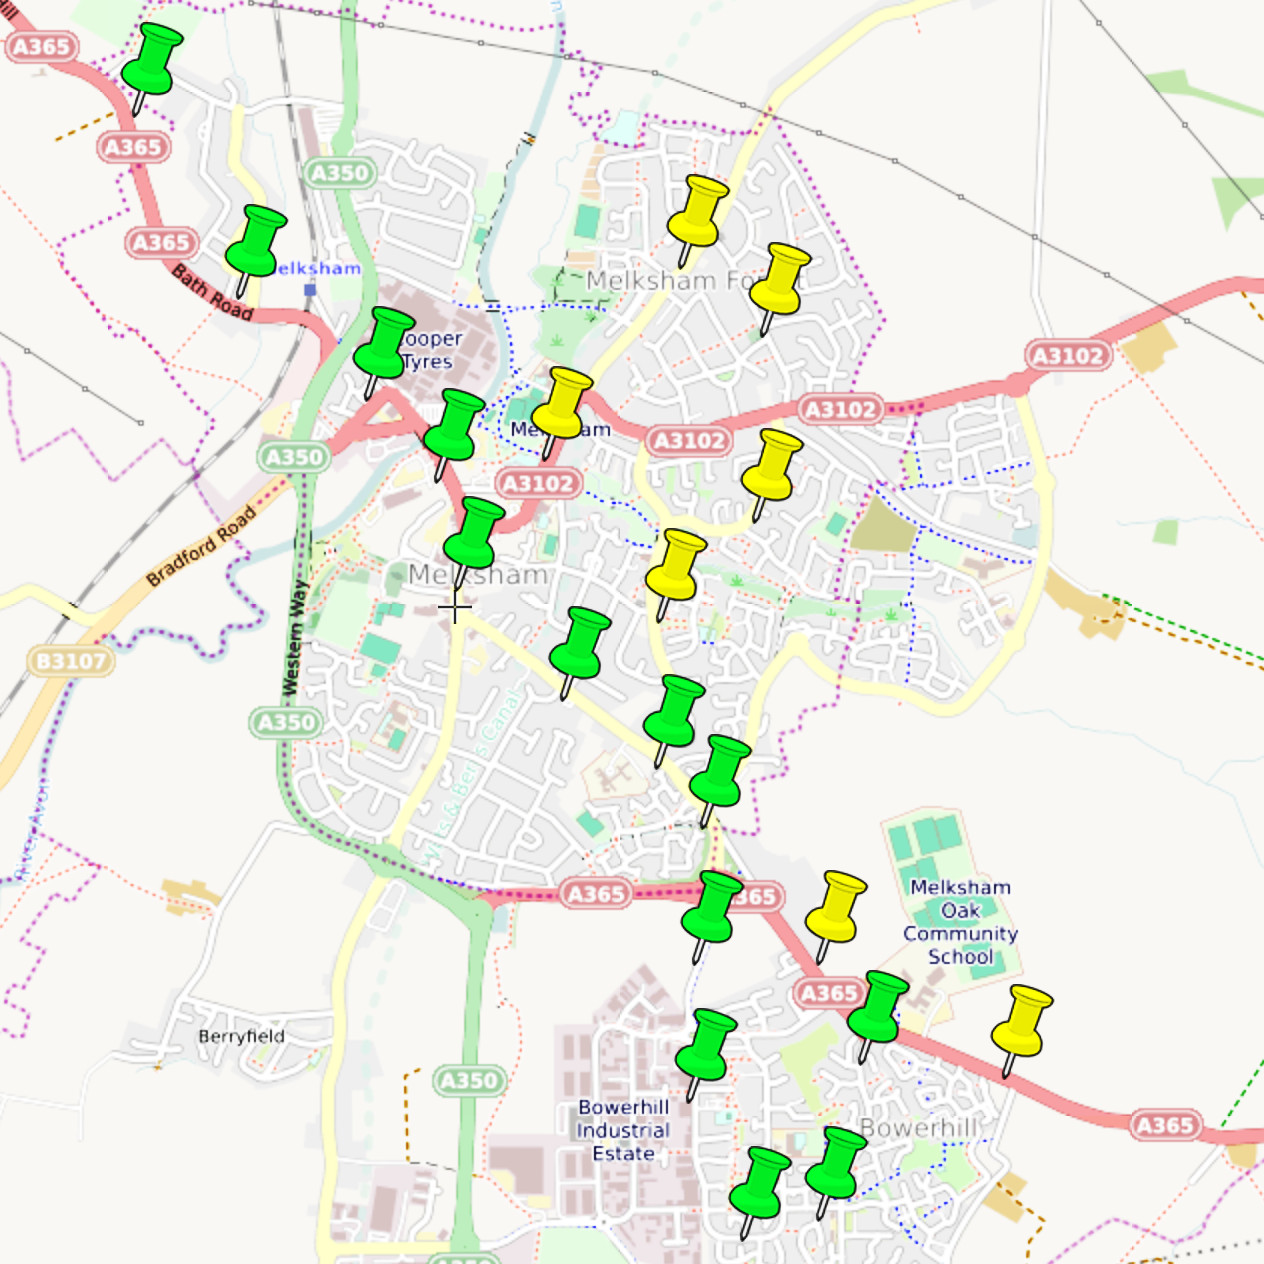1264x1264 pixels.
Task: Select the Western Way road label
Action: pyautogui.click(x=295, y=637)
